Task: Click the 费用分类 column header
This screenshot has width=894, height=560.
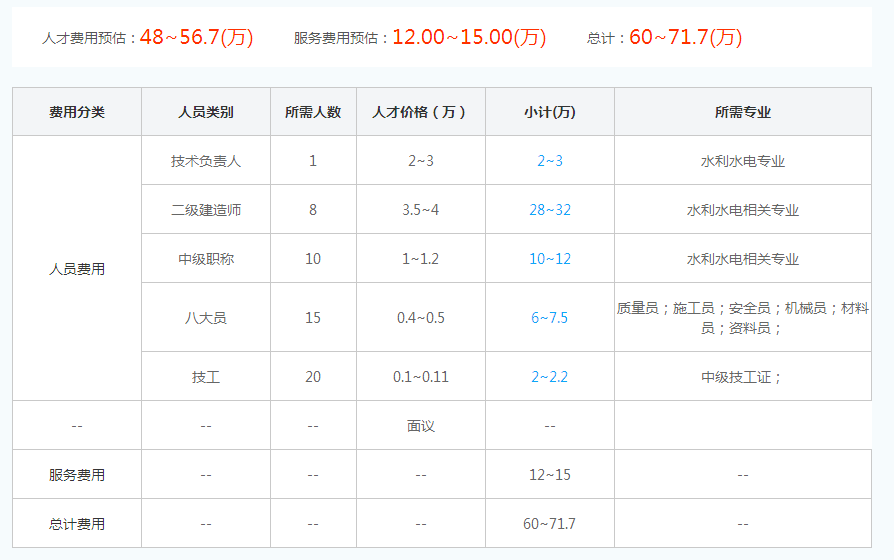Action: 77,112
